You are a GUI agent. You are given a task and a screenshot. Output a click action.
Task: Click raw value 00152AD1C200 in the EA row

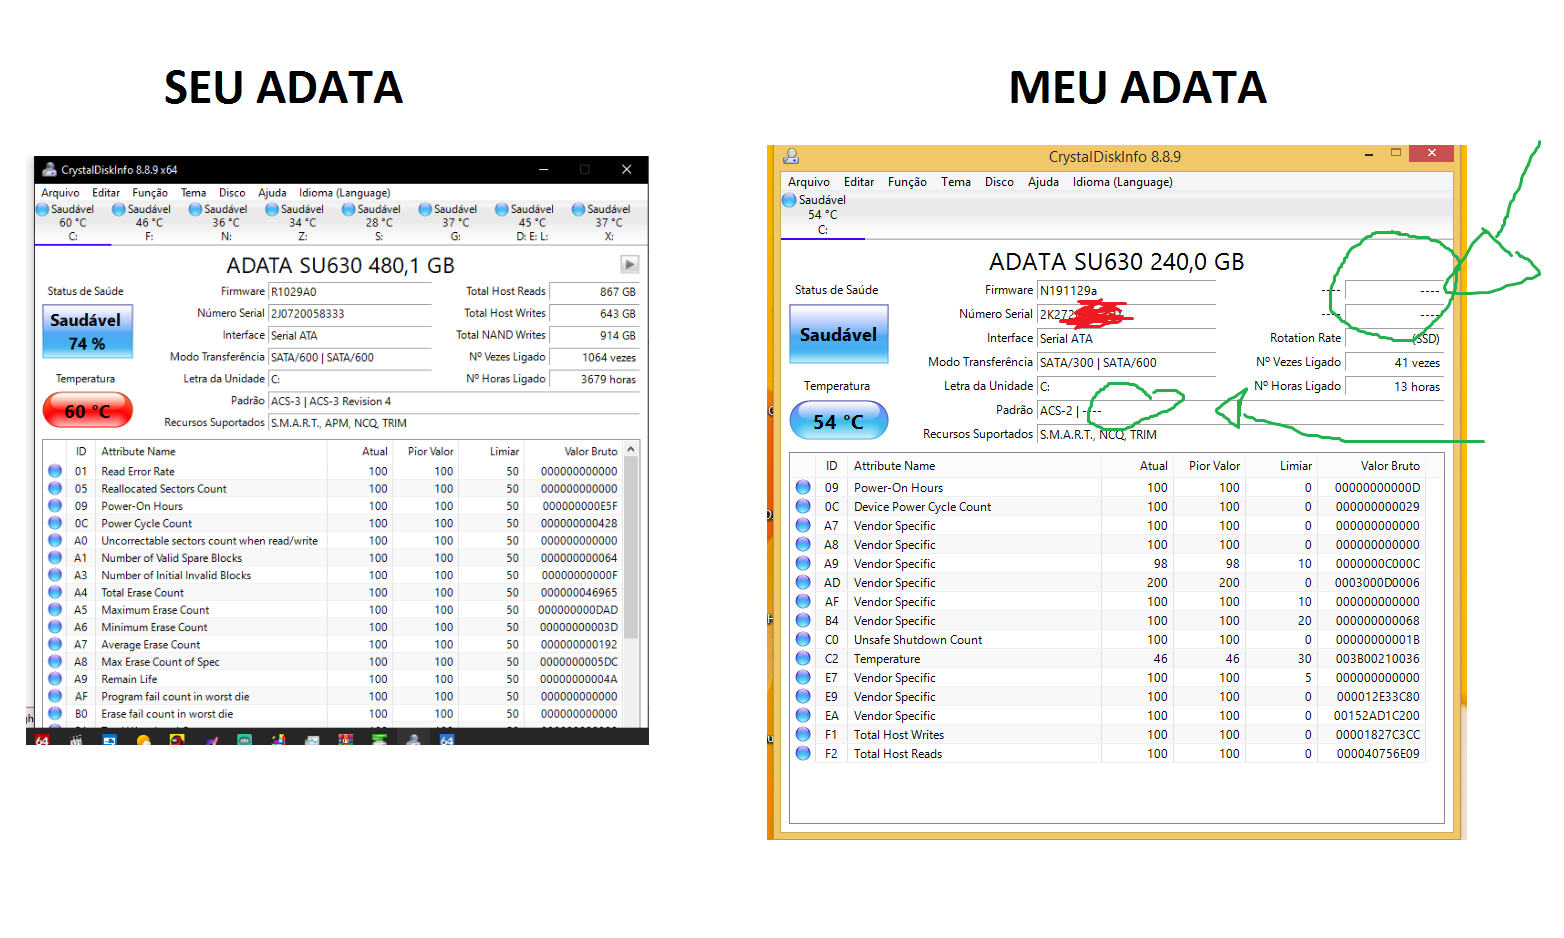click(1376, 715)
